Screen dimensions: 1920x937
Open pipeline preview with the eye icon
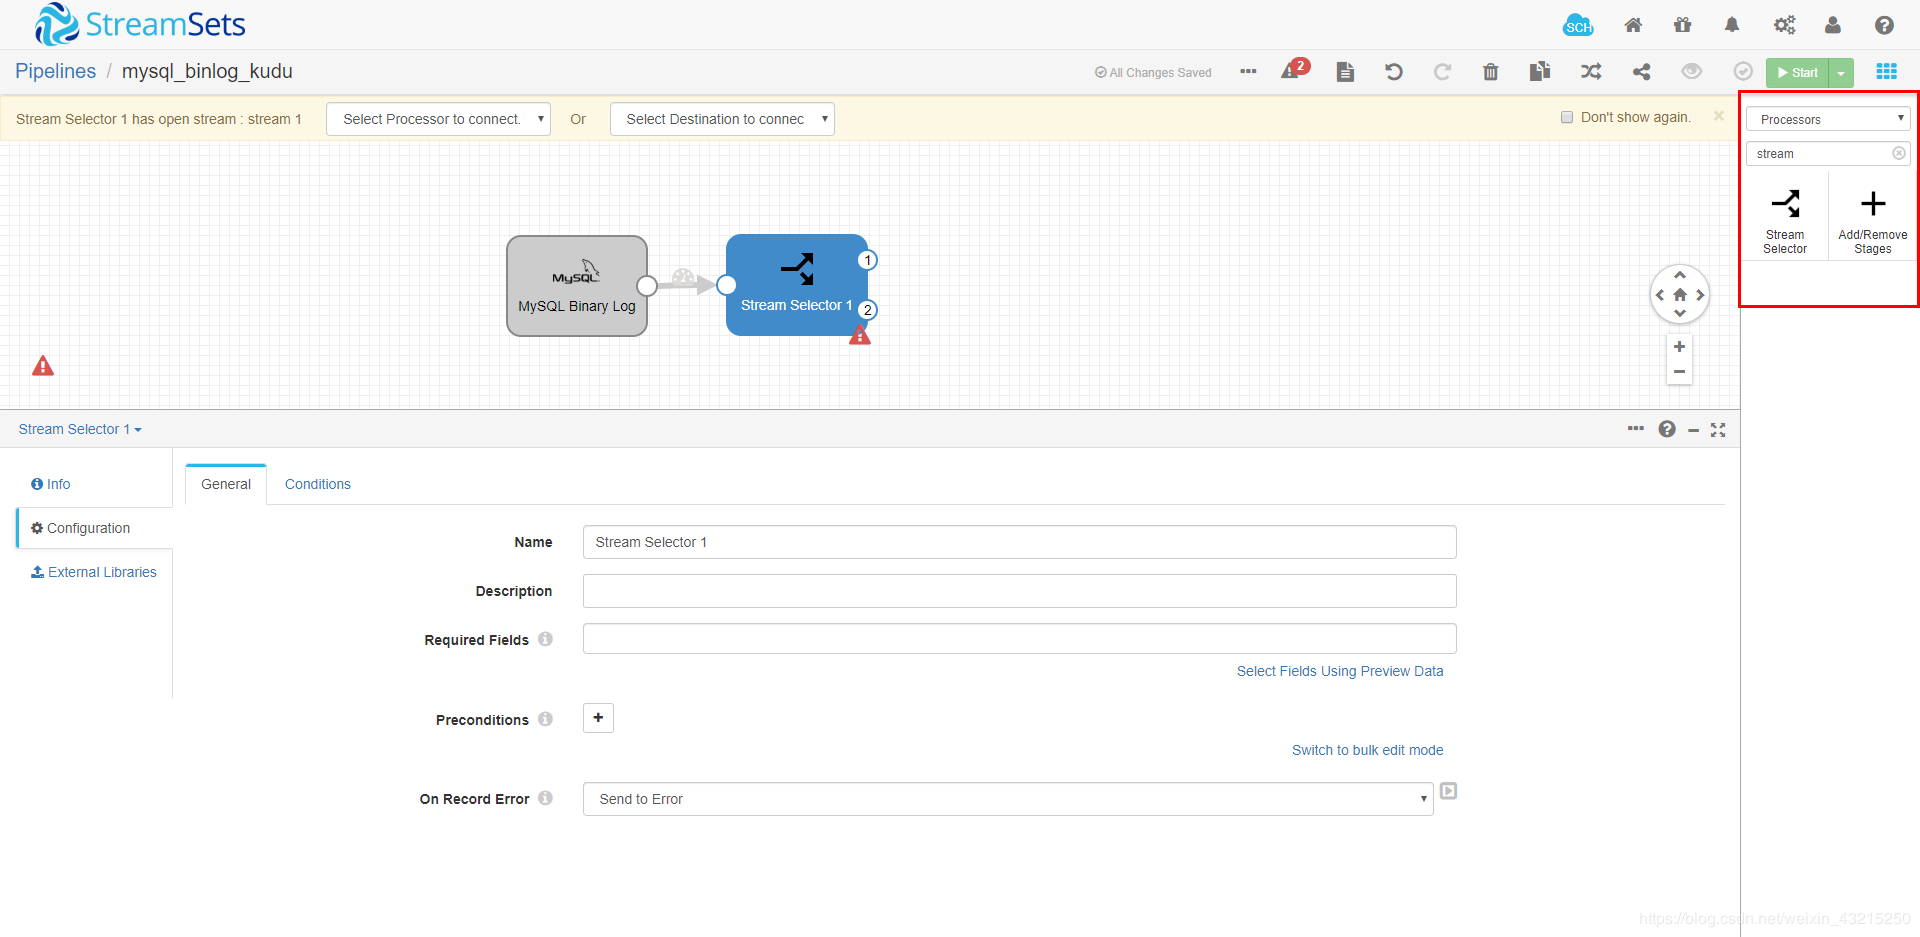(1692, 72)
